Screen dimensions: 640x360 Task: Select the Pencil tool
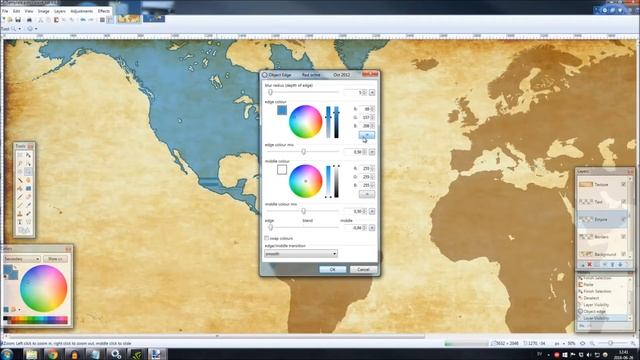[20, 205]
